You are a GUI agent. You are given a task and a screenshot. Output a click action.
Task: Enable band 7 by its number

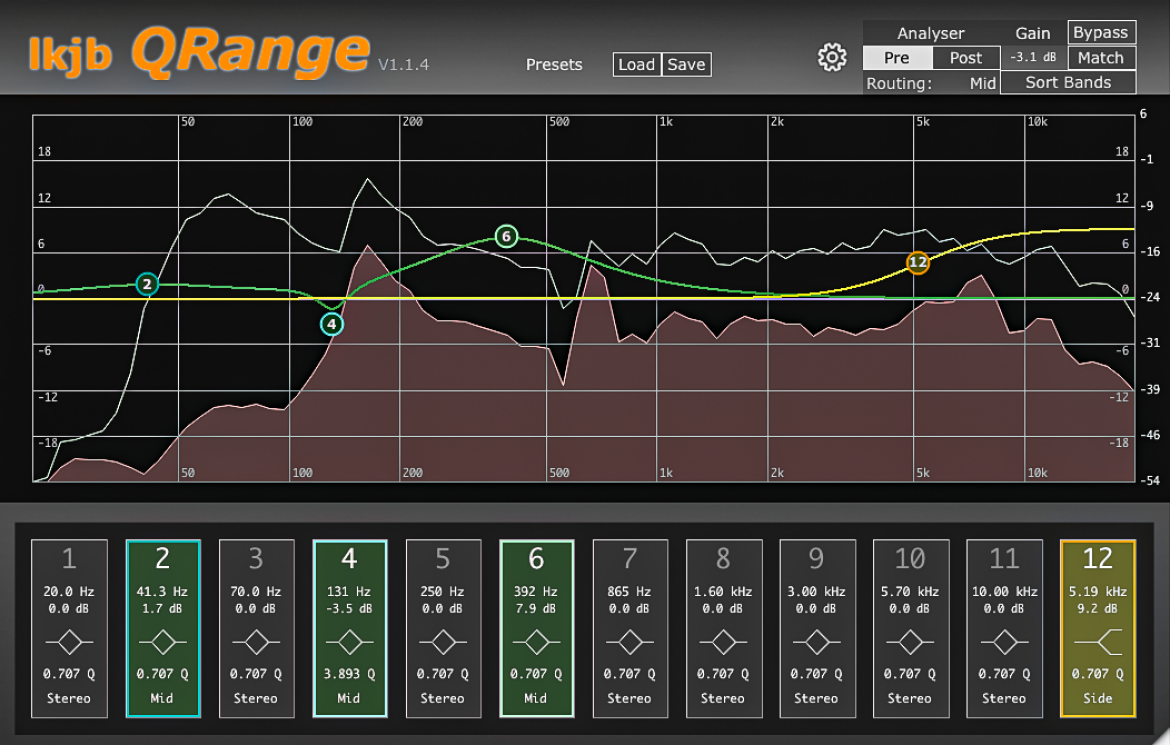click(x=630, y=558)
